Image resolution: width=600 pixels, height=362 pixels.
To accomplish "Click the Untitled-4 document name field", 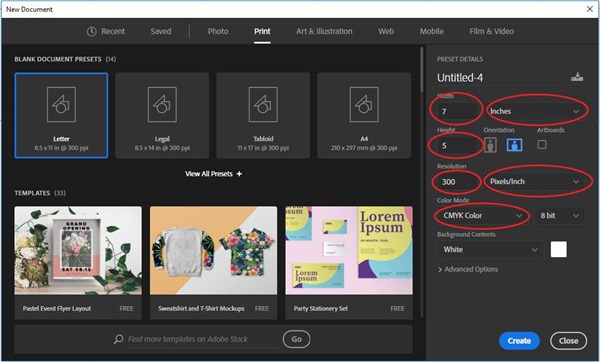I will pos(501,78).
